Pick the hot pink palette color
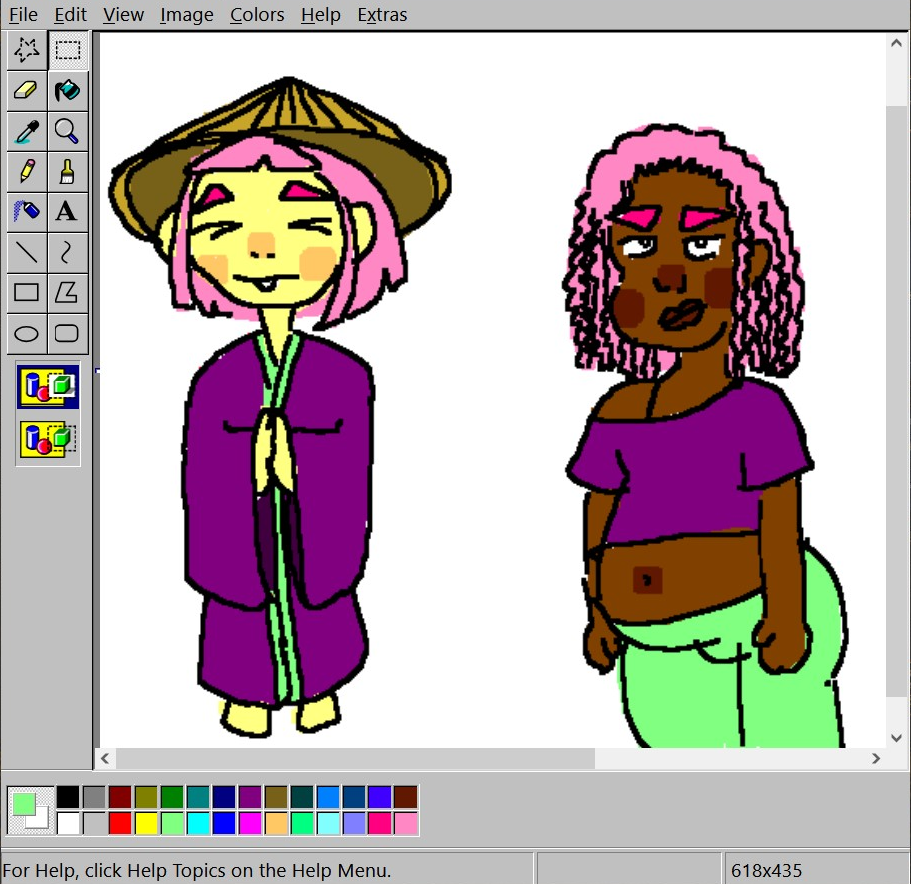 pyautogui.click(x=380, y=824)
